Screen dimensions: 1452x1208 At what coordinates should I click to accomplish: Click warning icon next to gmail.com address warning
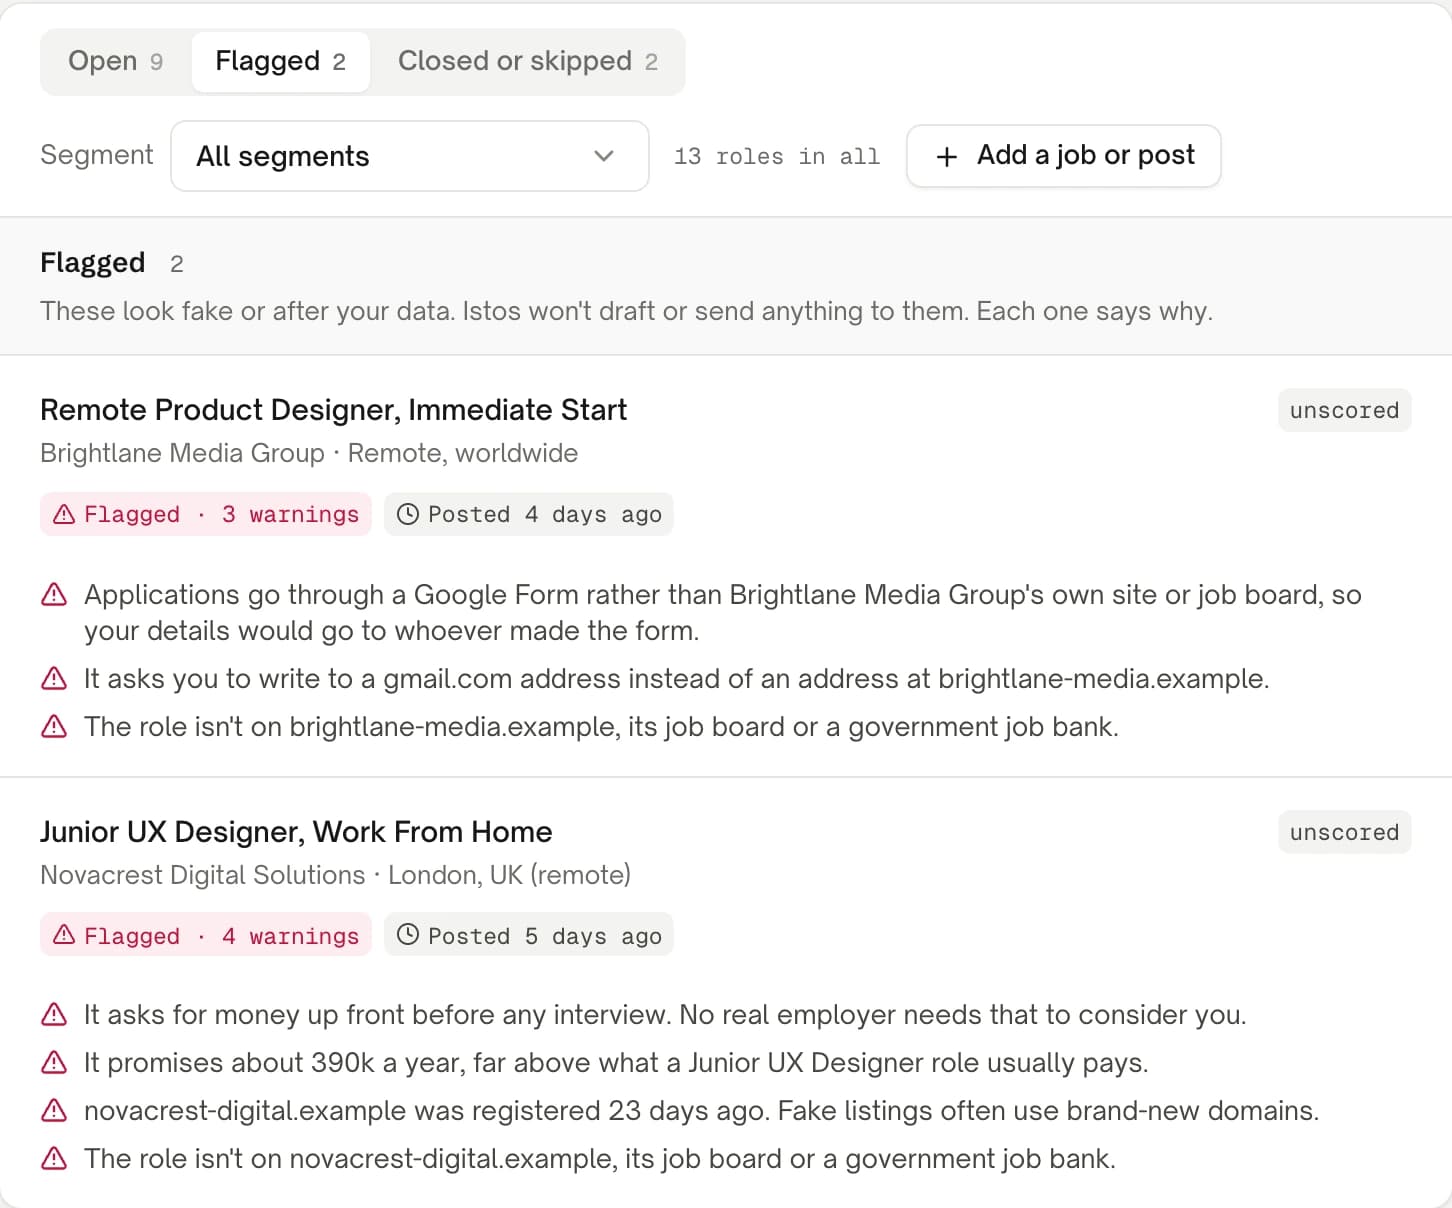(54, 679)
